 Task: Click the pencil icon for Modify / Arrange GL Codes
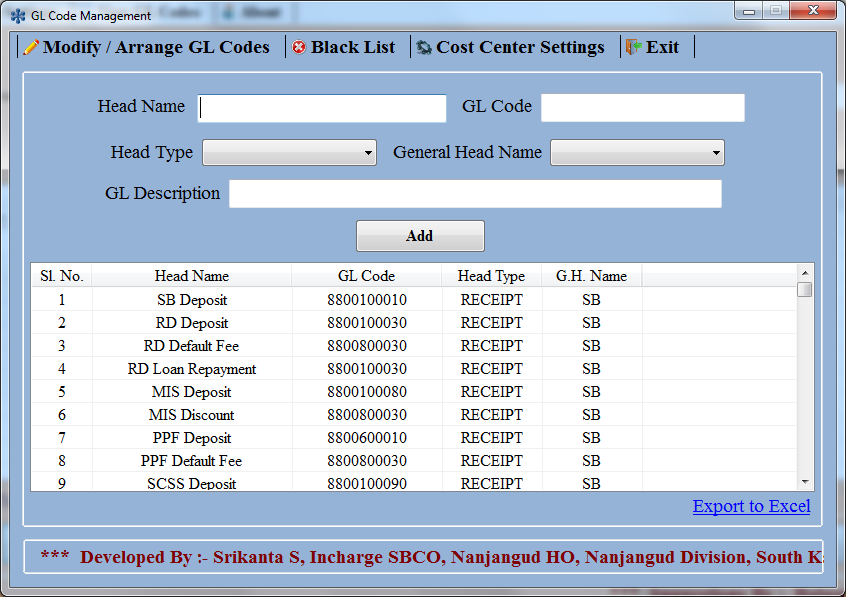click(x=31, y=46)
